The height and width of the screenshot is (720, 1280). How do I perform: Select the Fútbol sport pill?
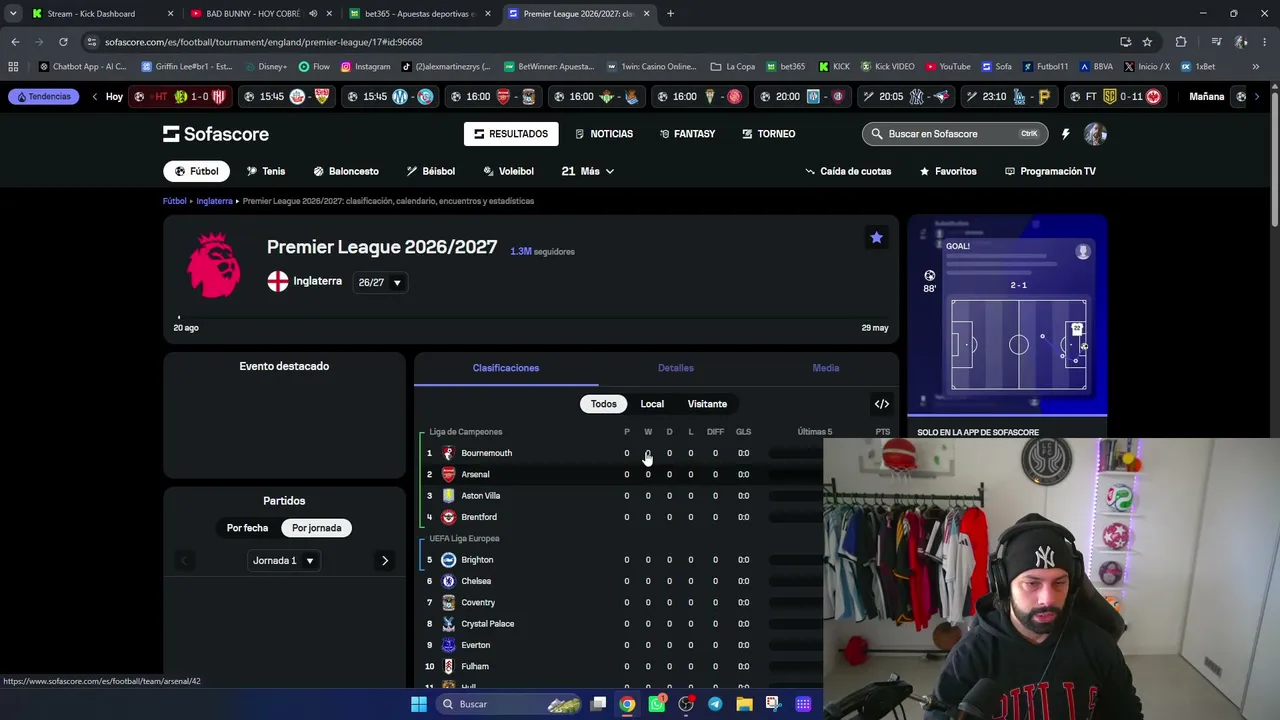click(x=196, y=171)
